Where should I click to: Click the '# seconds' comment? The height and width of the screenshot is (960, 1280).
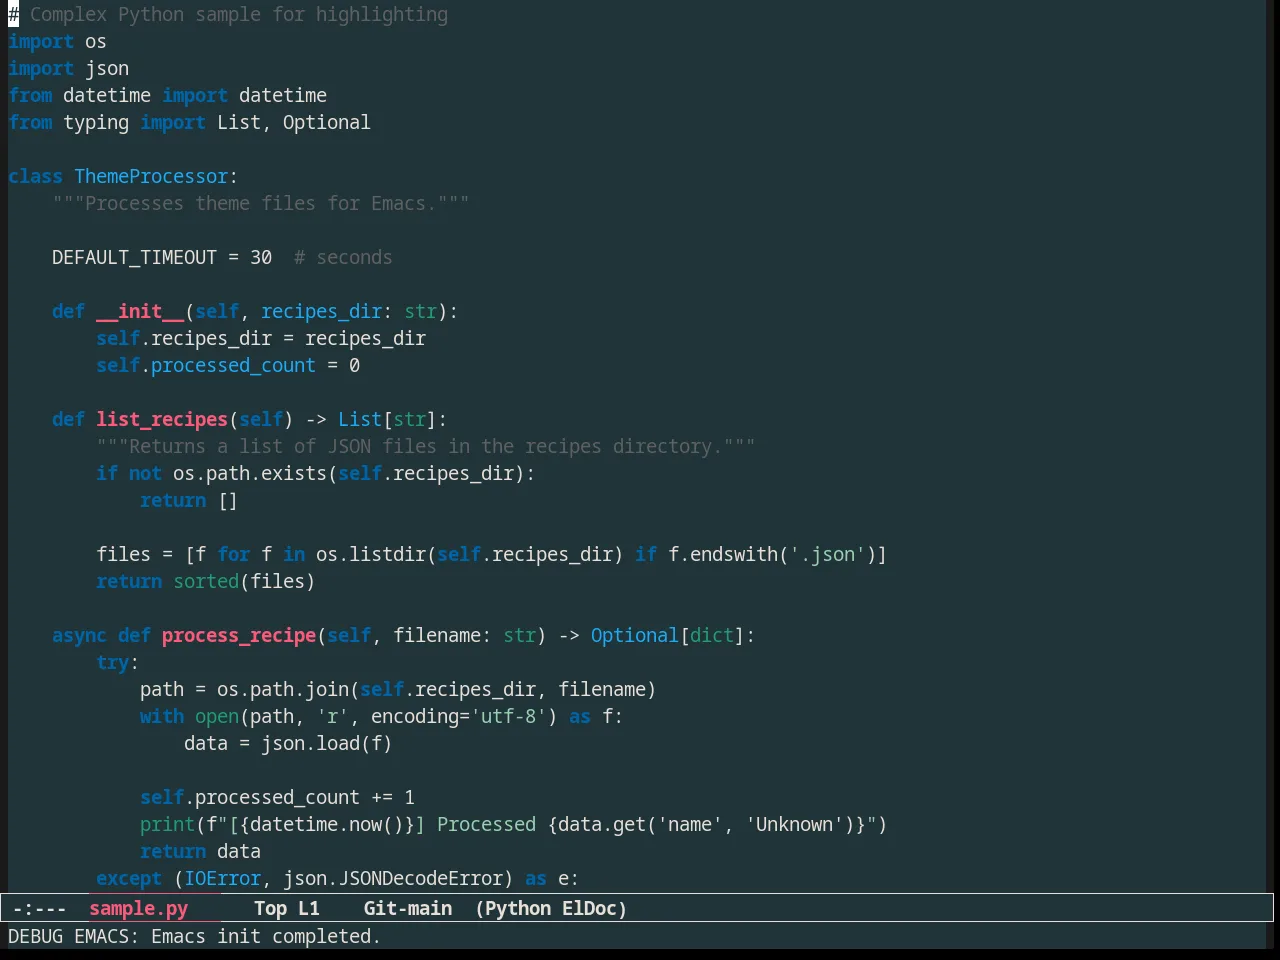(343, 257)
